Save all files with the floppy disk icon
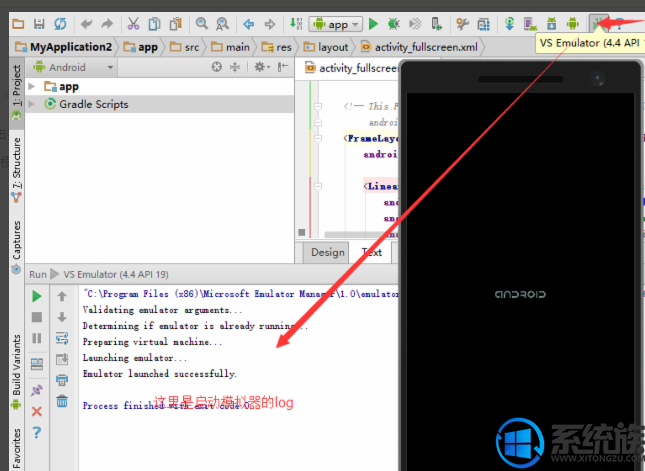Screen dimensions: 645x471 39,24
